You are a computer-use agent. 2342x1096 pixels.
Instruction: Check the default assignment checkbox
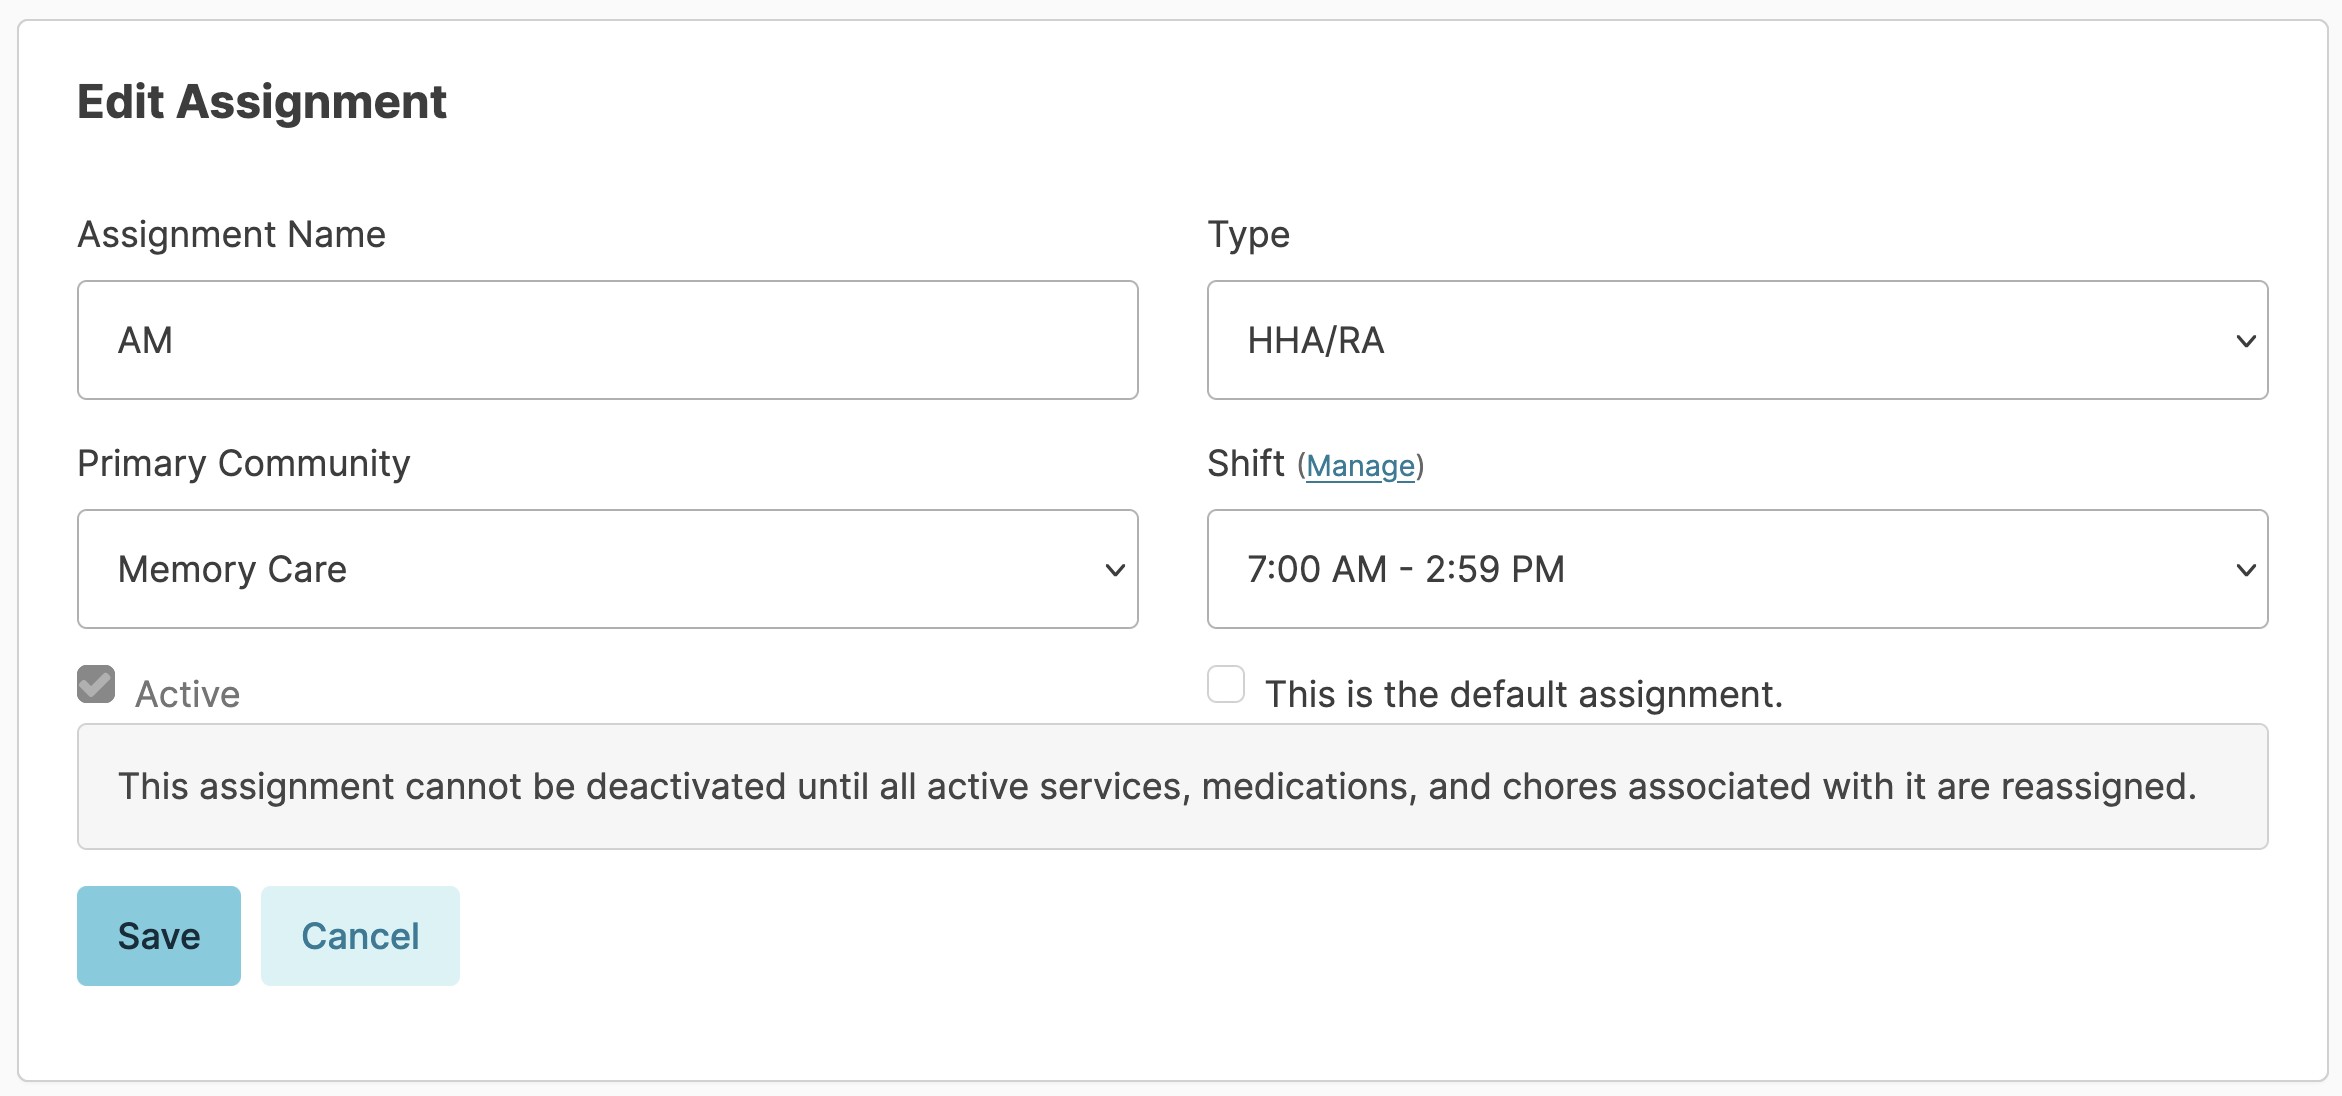pos(1226,685)
